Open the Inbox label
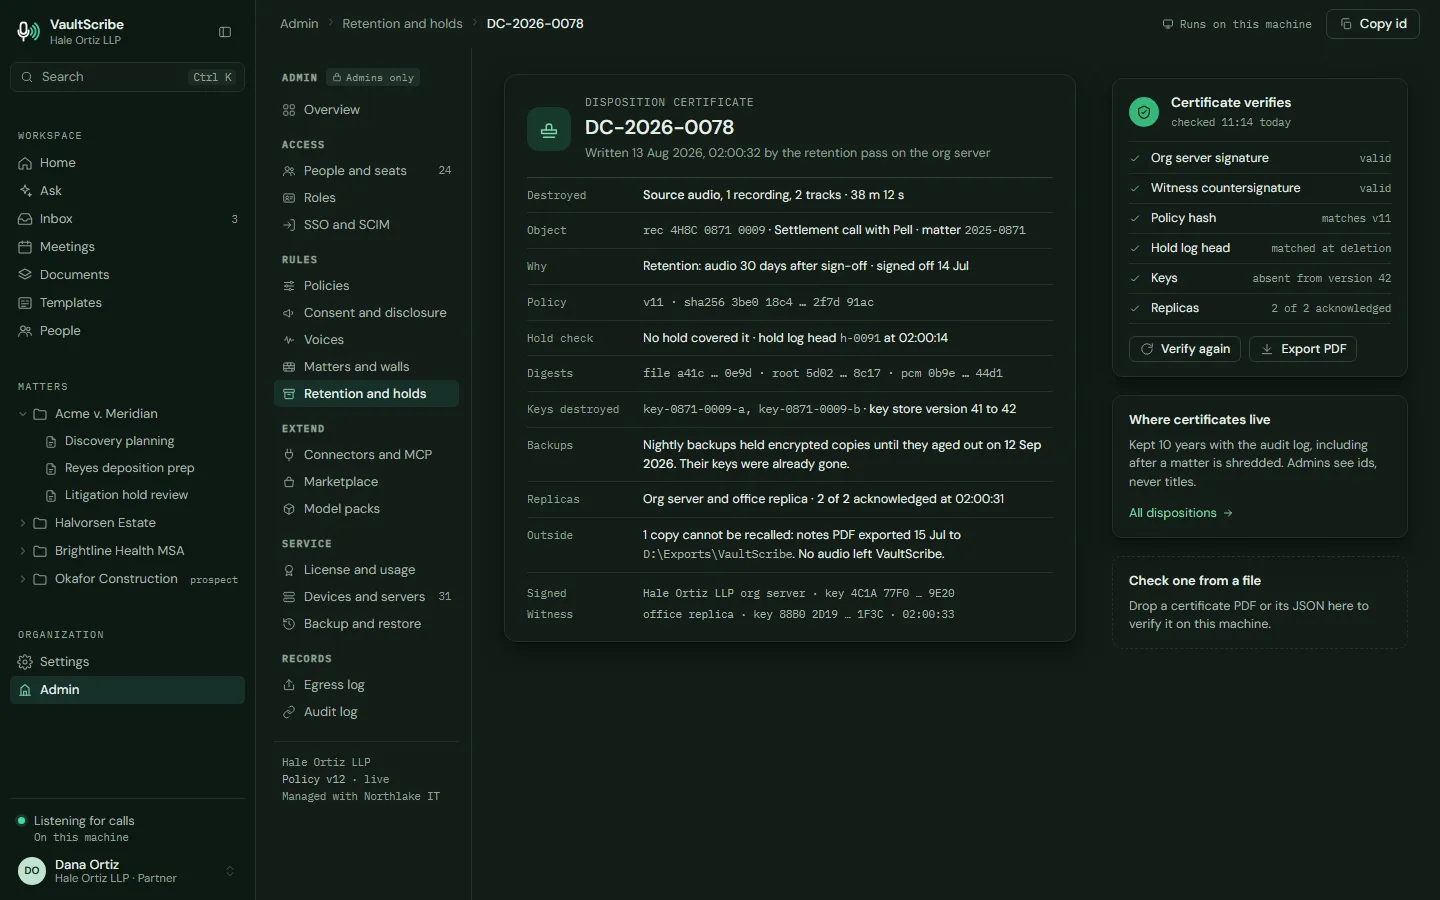The image size is (1440, 900). (56, 219)
